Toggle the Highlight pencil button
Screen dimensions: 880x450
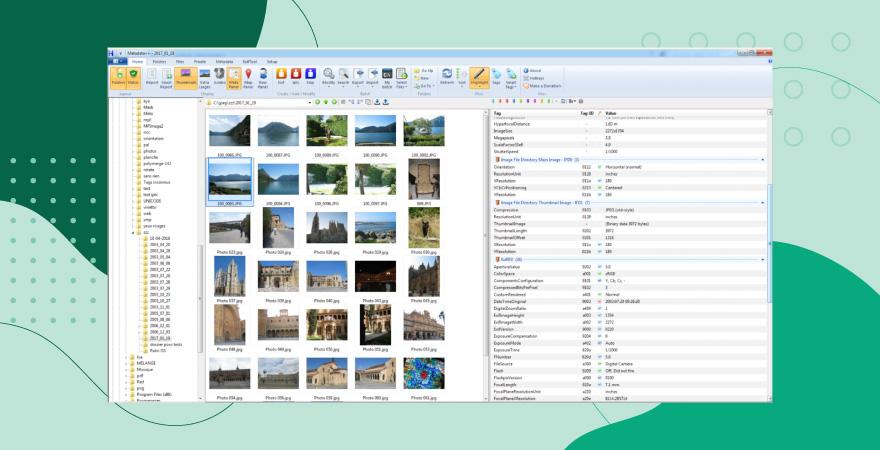[x=479, y=76]
